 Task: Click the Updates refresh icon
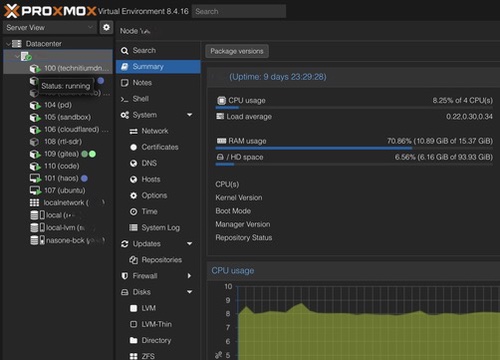click(x=125, y=244)
